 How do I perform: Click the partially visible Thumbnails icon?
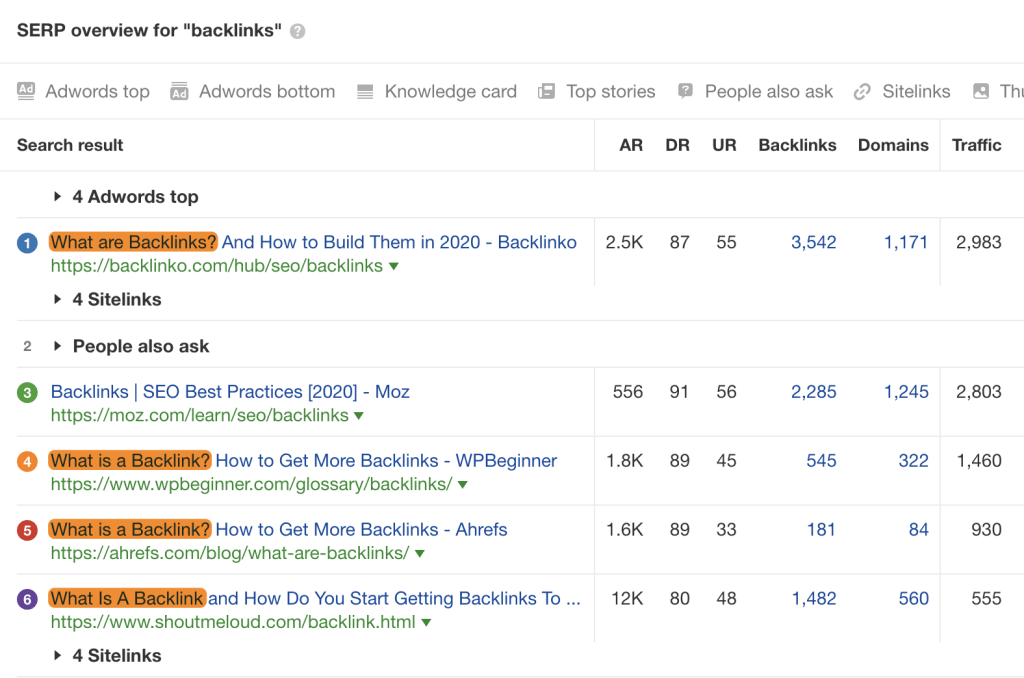point(983,91)
